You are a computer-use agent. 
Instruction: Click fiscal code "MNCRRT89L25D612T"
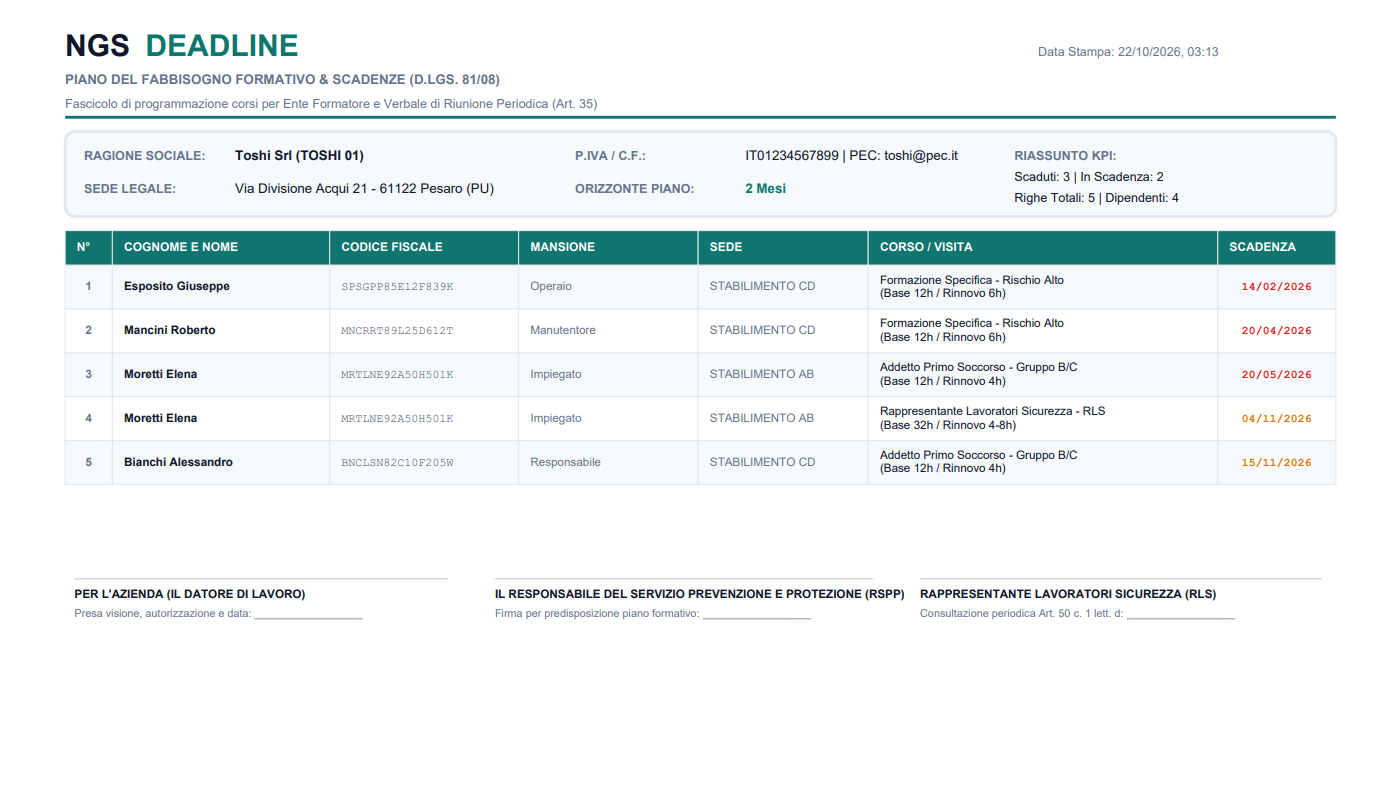click(397, 331)
